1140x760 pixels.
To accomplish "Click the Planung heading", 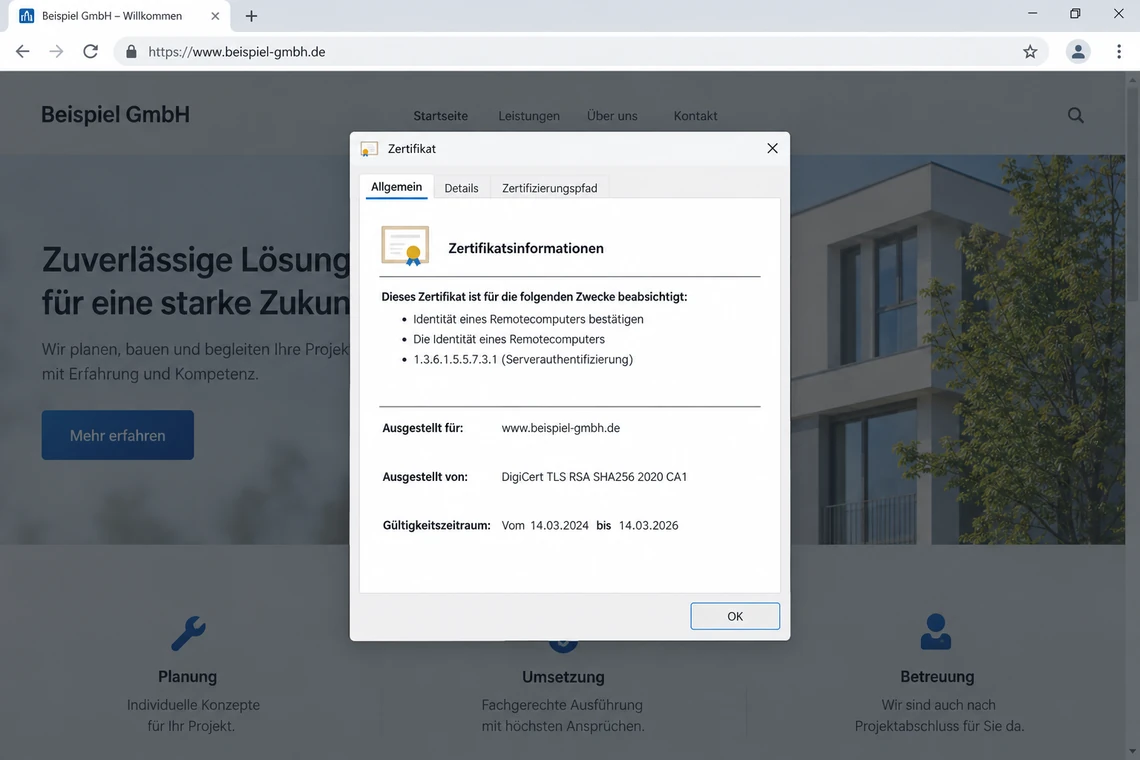I will click(188, 676).
